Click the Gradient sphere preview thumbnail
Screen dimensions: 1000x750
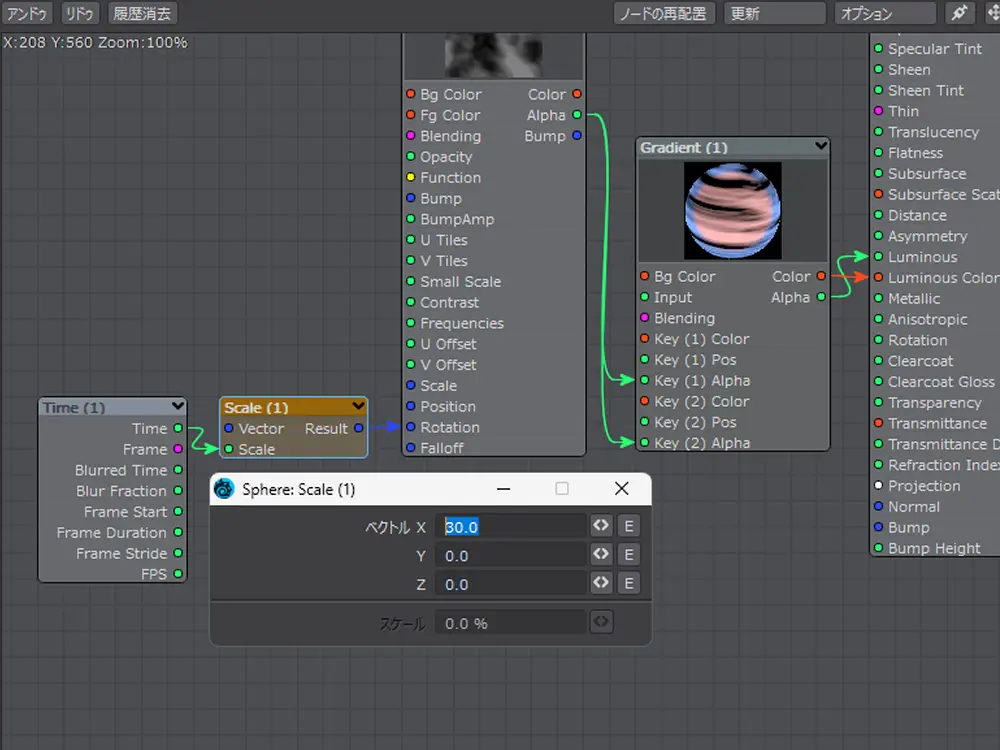click(732, 211)
